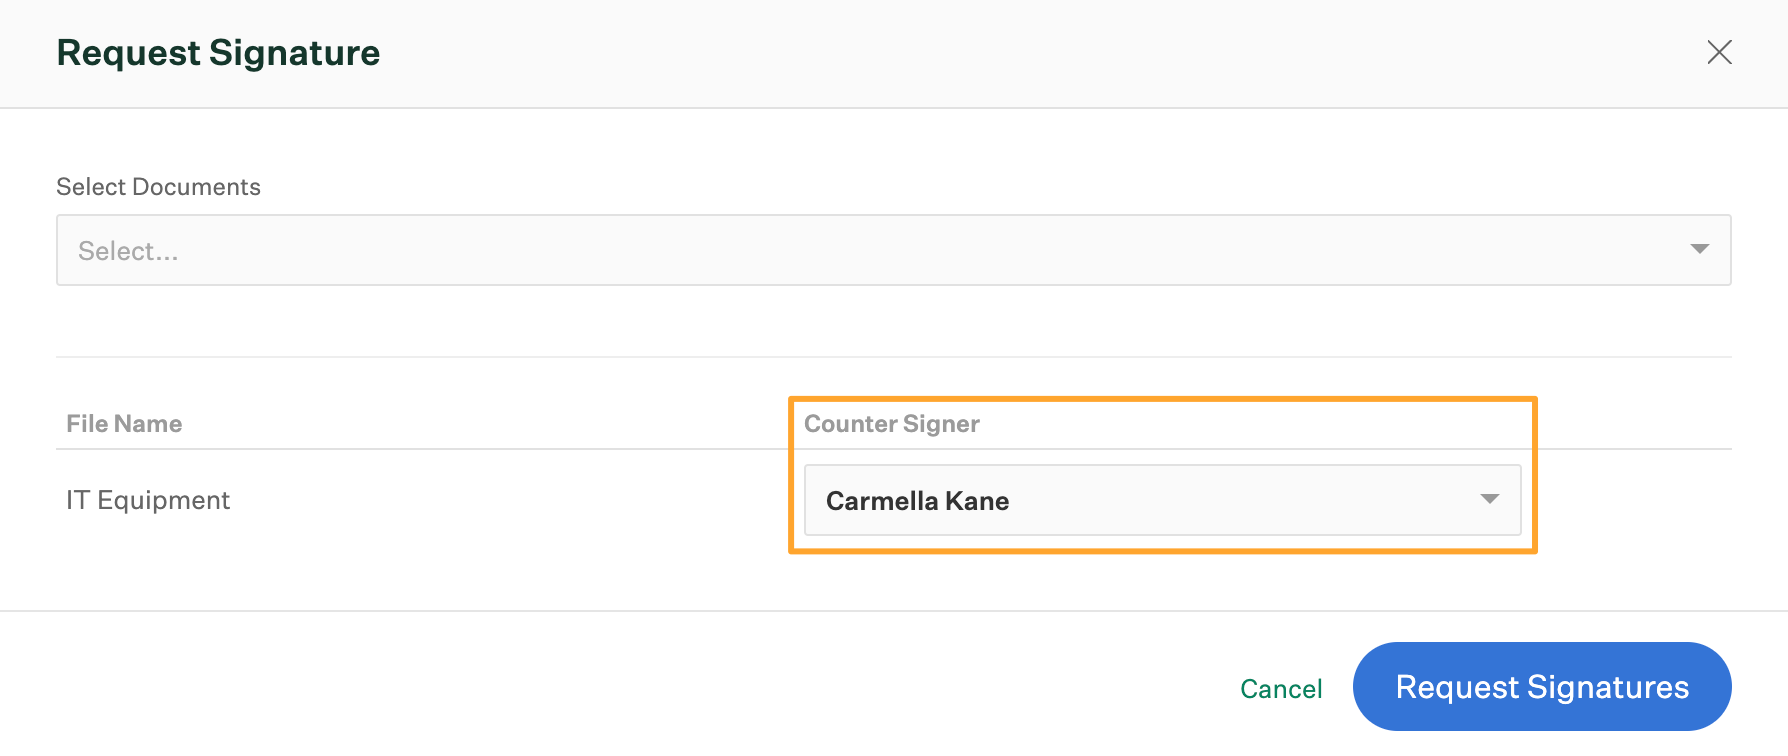This screenshot has width=1788, height=756.
Task: Change counter signer for IT Equipment
Action: [x=1162, y=500]
